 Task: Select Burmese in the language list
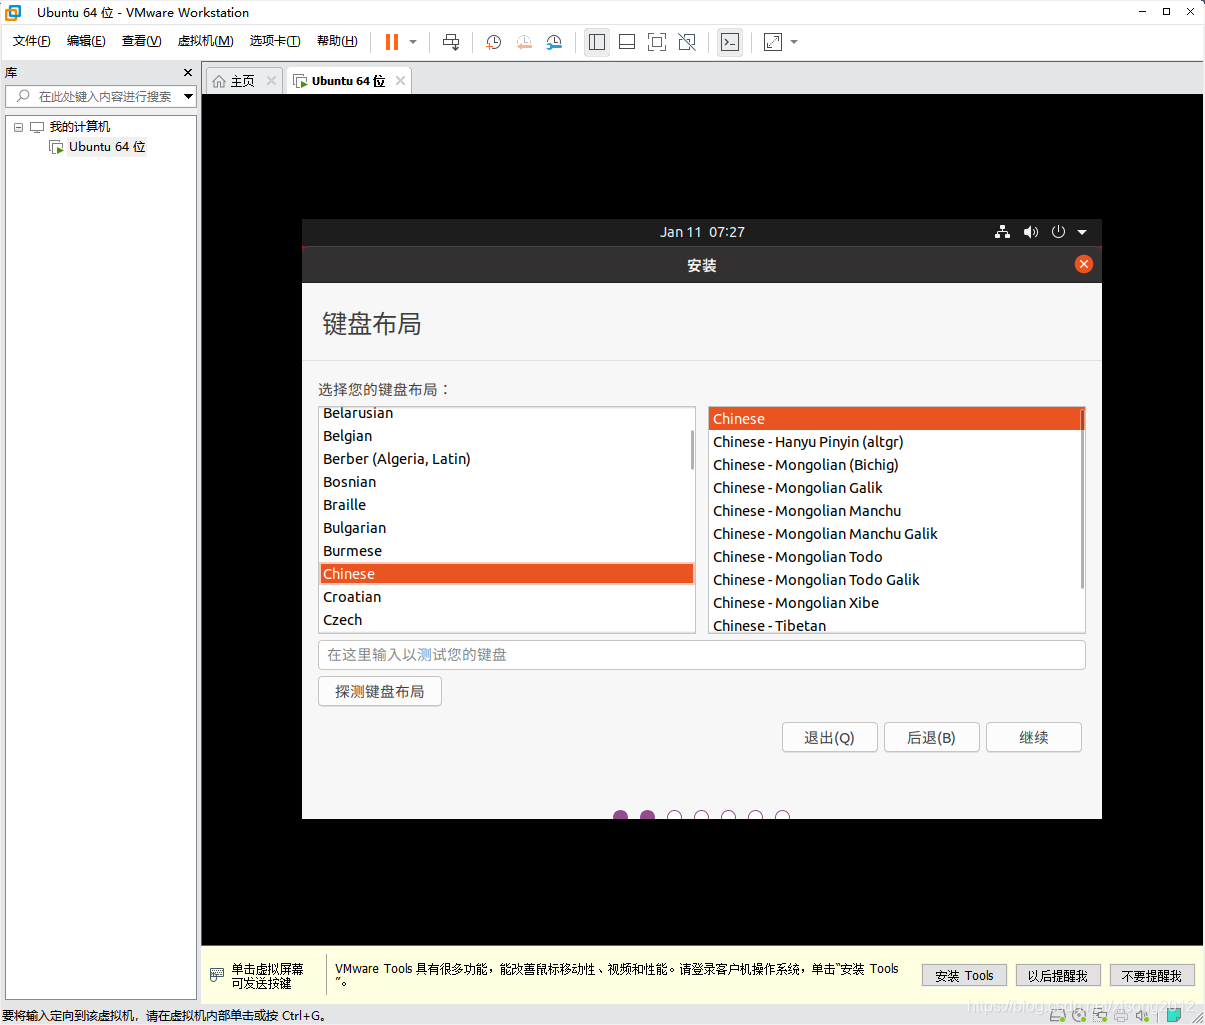(x=506, y=551)
